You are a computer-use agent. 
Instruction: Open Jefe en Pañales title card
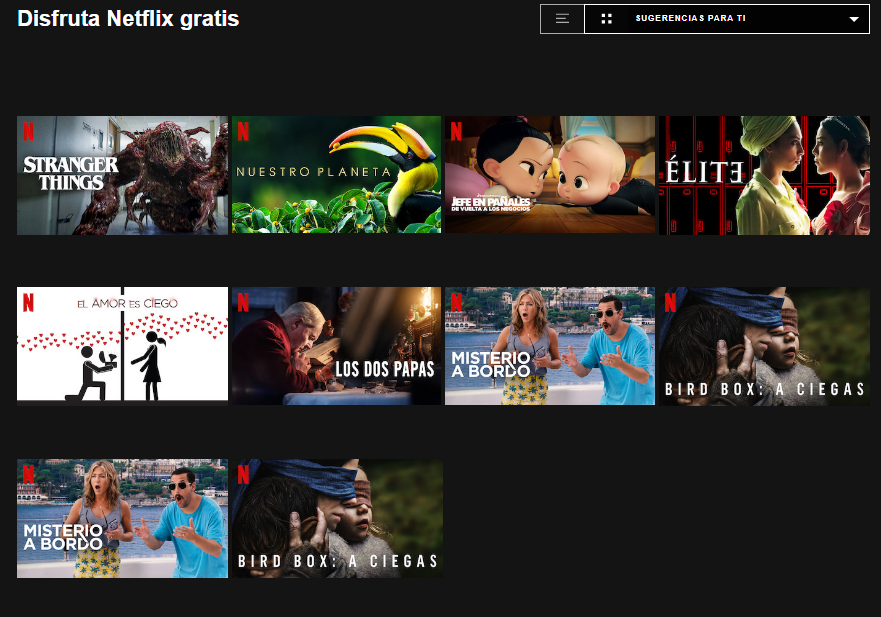click(x=549, y=176)
